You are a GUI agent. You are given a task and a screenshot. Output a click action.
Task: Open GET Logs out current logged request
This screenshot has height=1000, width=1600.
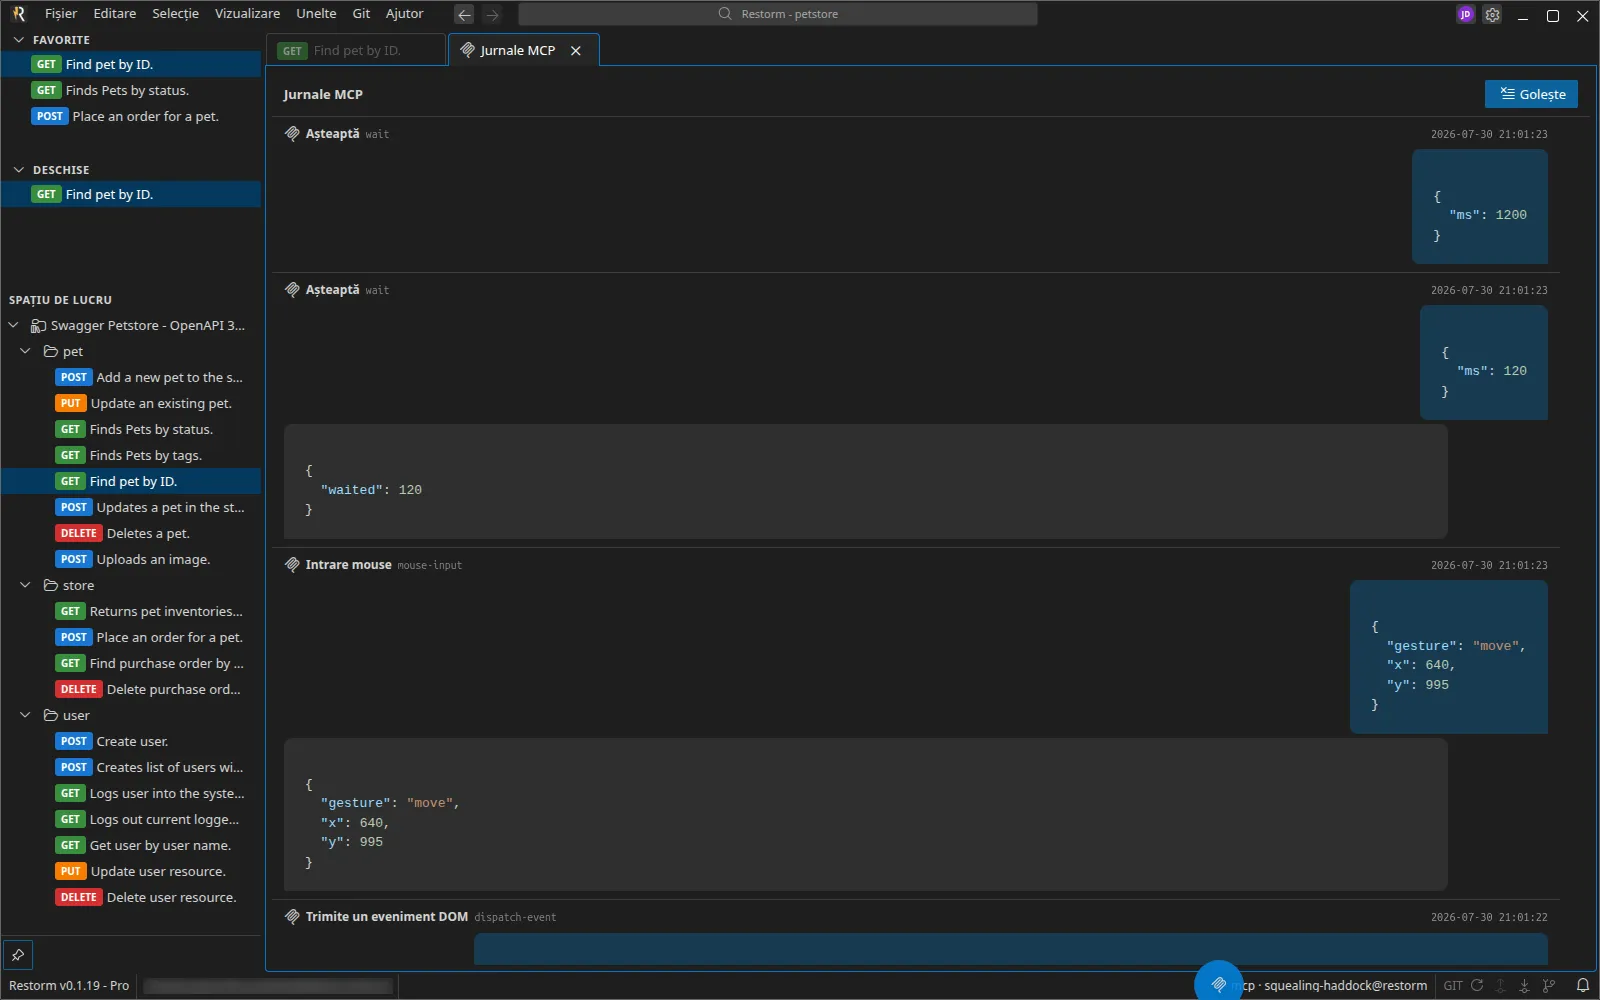tap(131, 819)
